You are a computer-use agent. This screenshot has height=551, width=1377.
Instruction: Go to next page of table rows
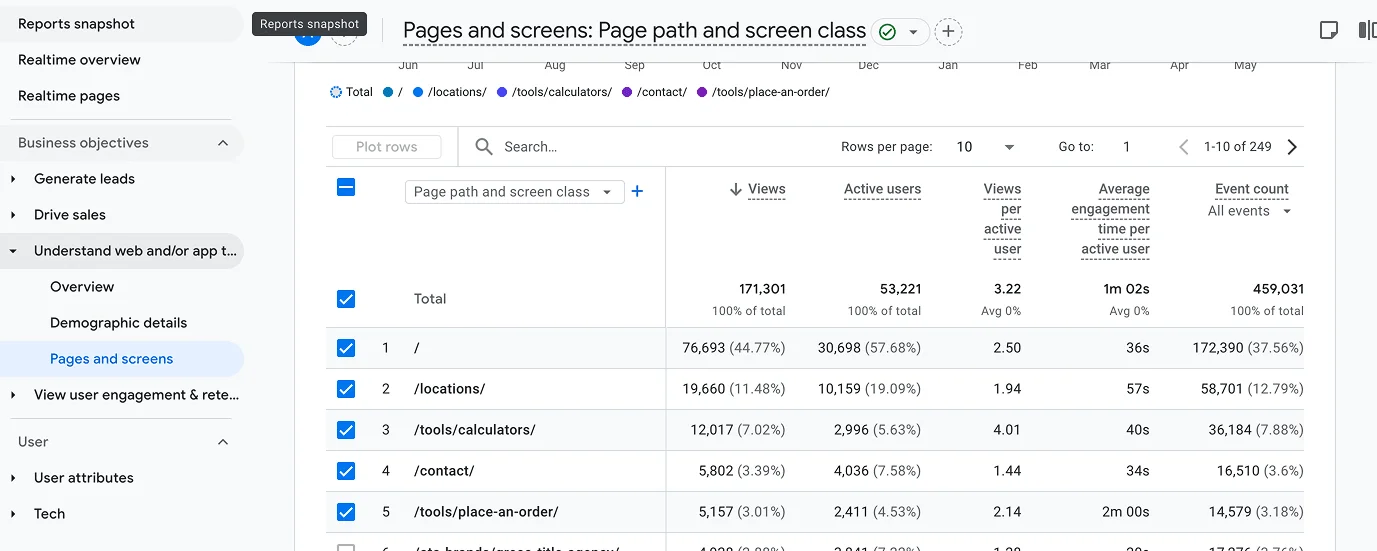tap(1292, 147)
